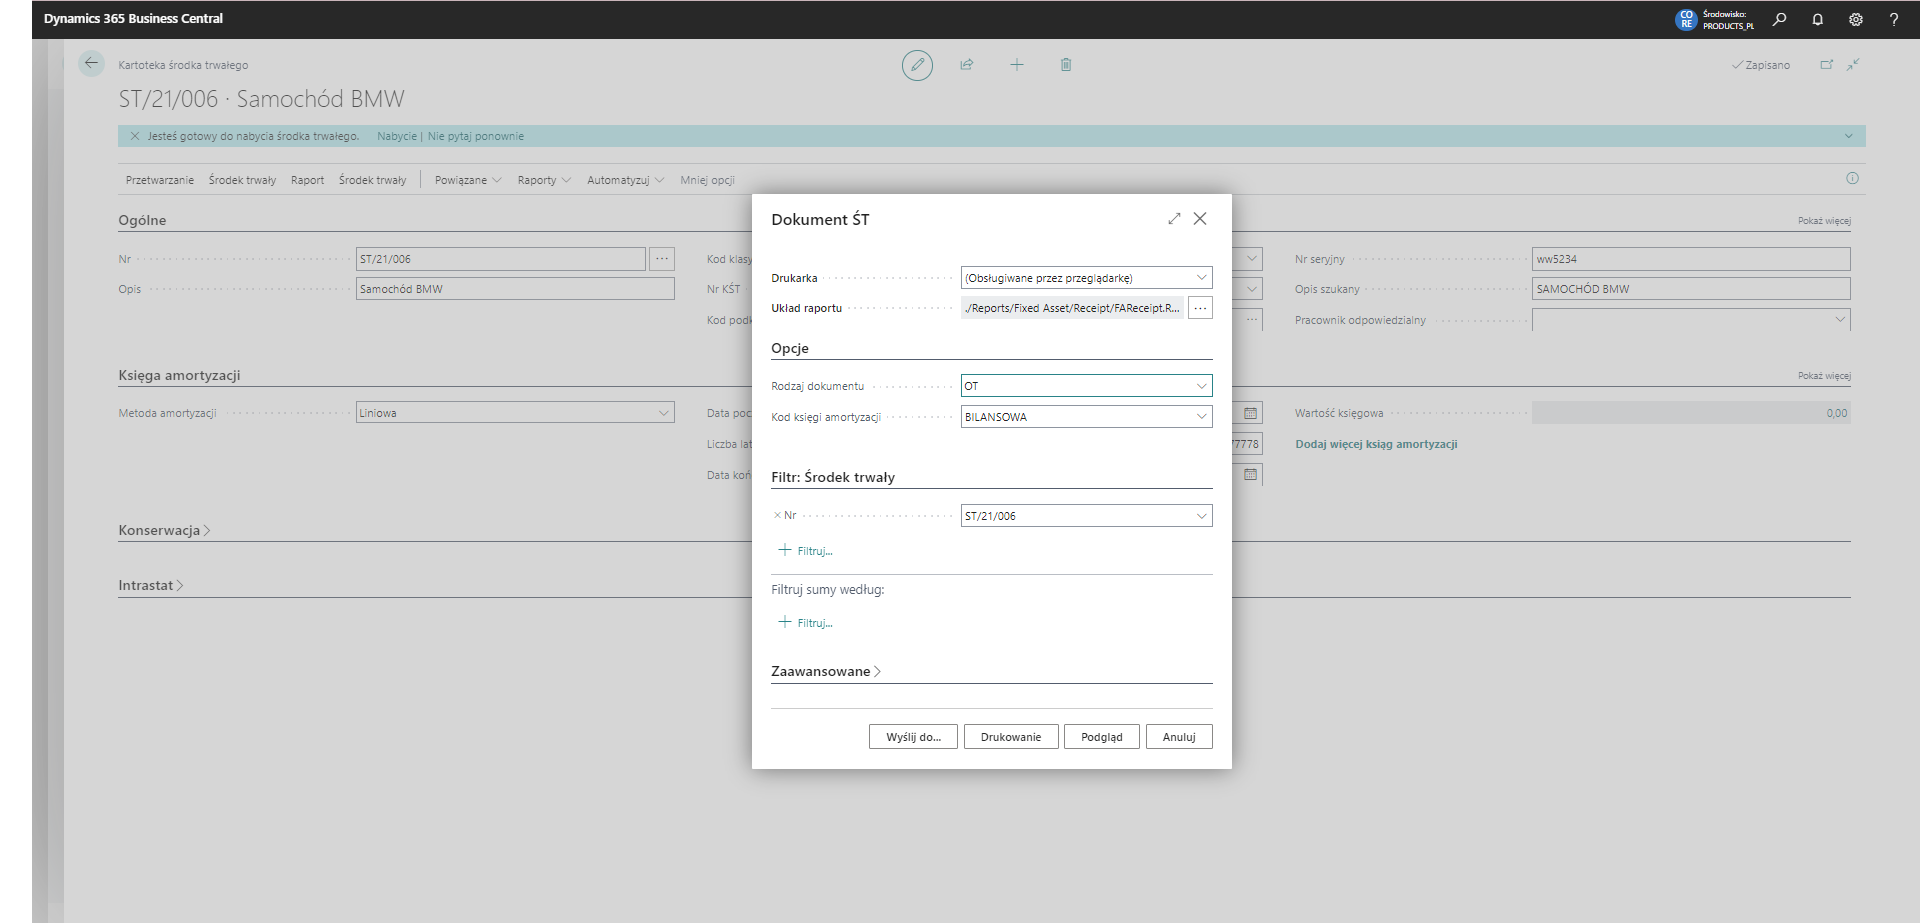The image size is (1920, 923).
Task: Click Mniej opcji
Action: 707,180
